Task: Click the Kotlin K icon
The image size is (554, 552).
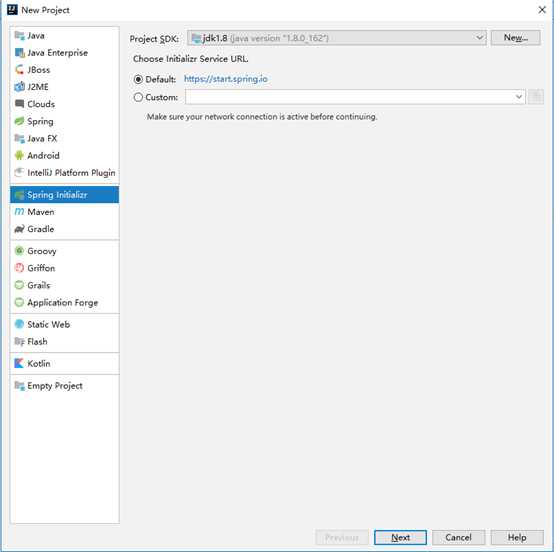Action: point(19,363)
